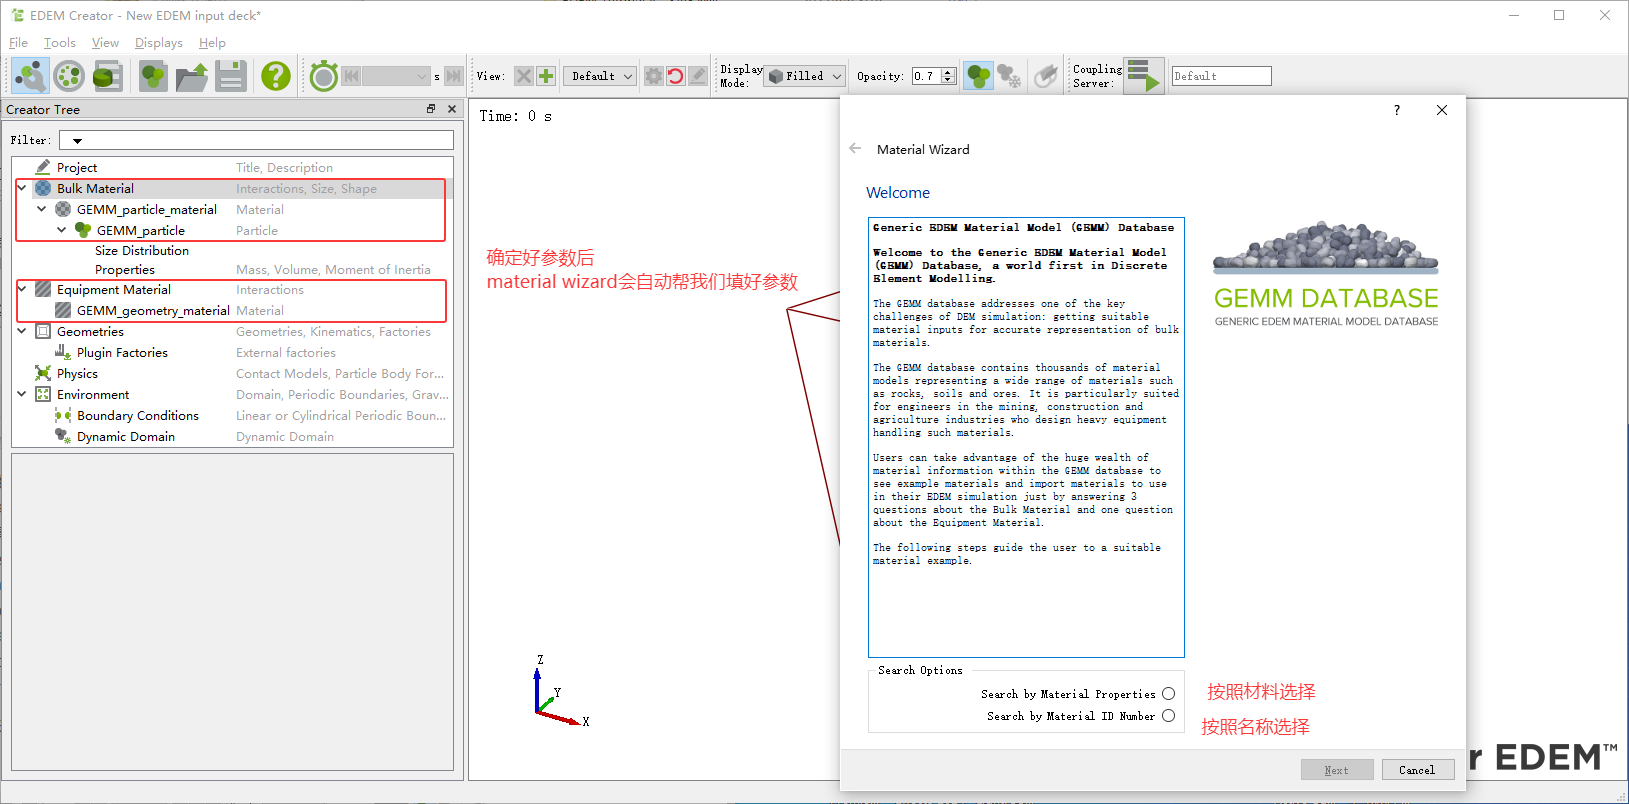The width and height of the screenshot is (1629, 804).
Task: Click the Coupling Server Default text field
Action: pos(1221,76)
